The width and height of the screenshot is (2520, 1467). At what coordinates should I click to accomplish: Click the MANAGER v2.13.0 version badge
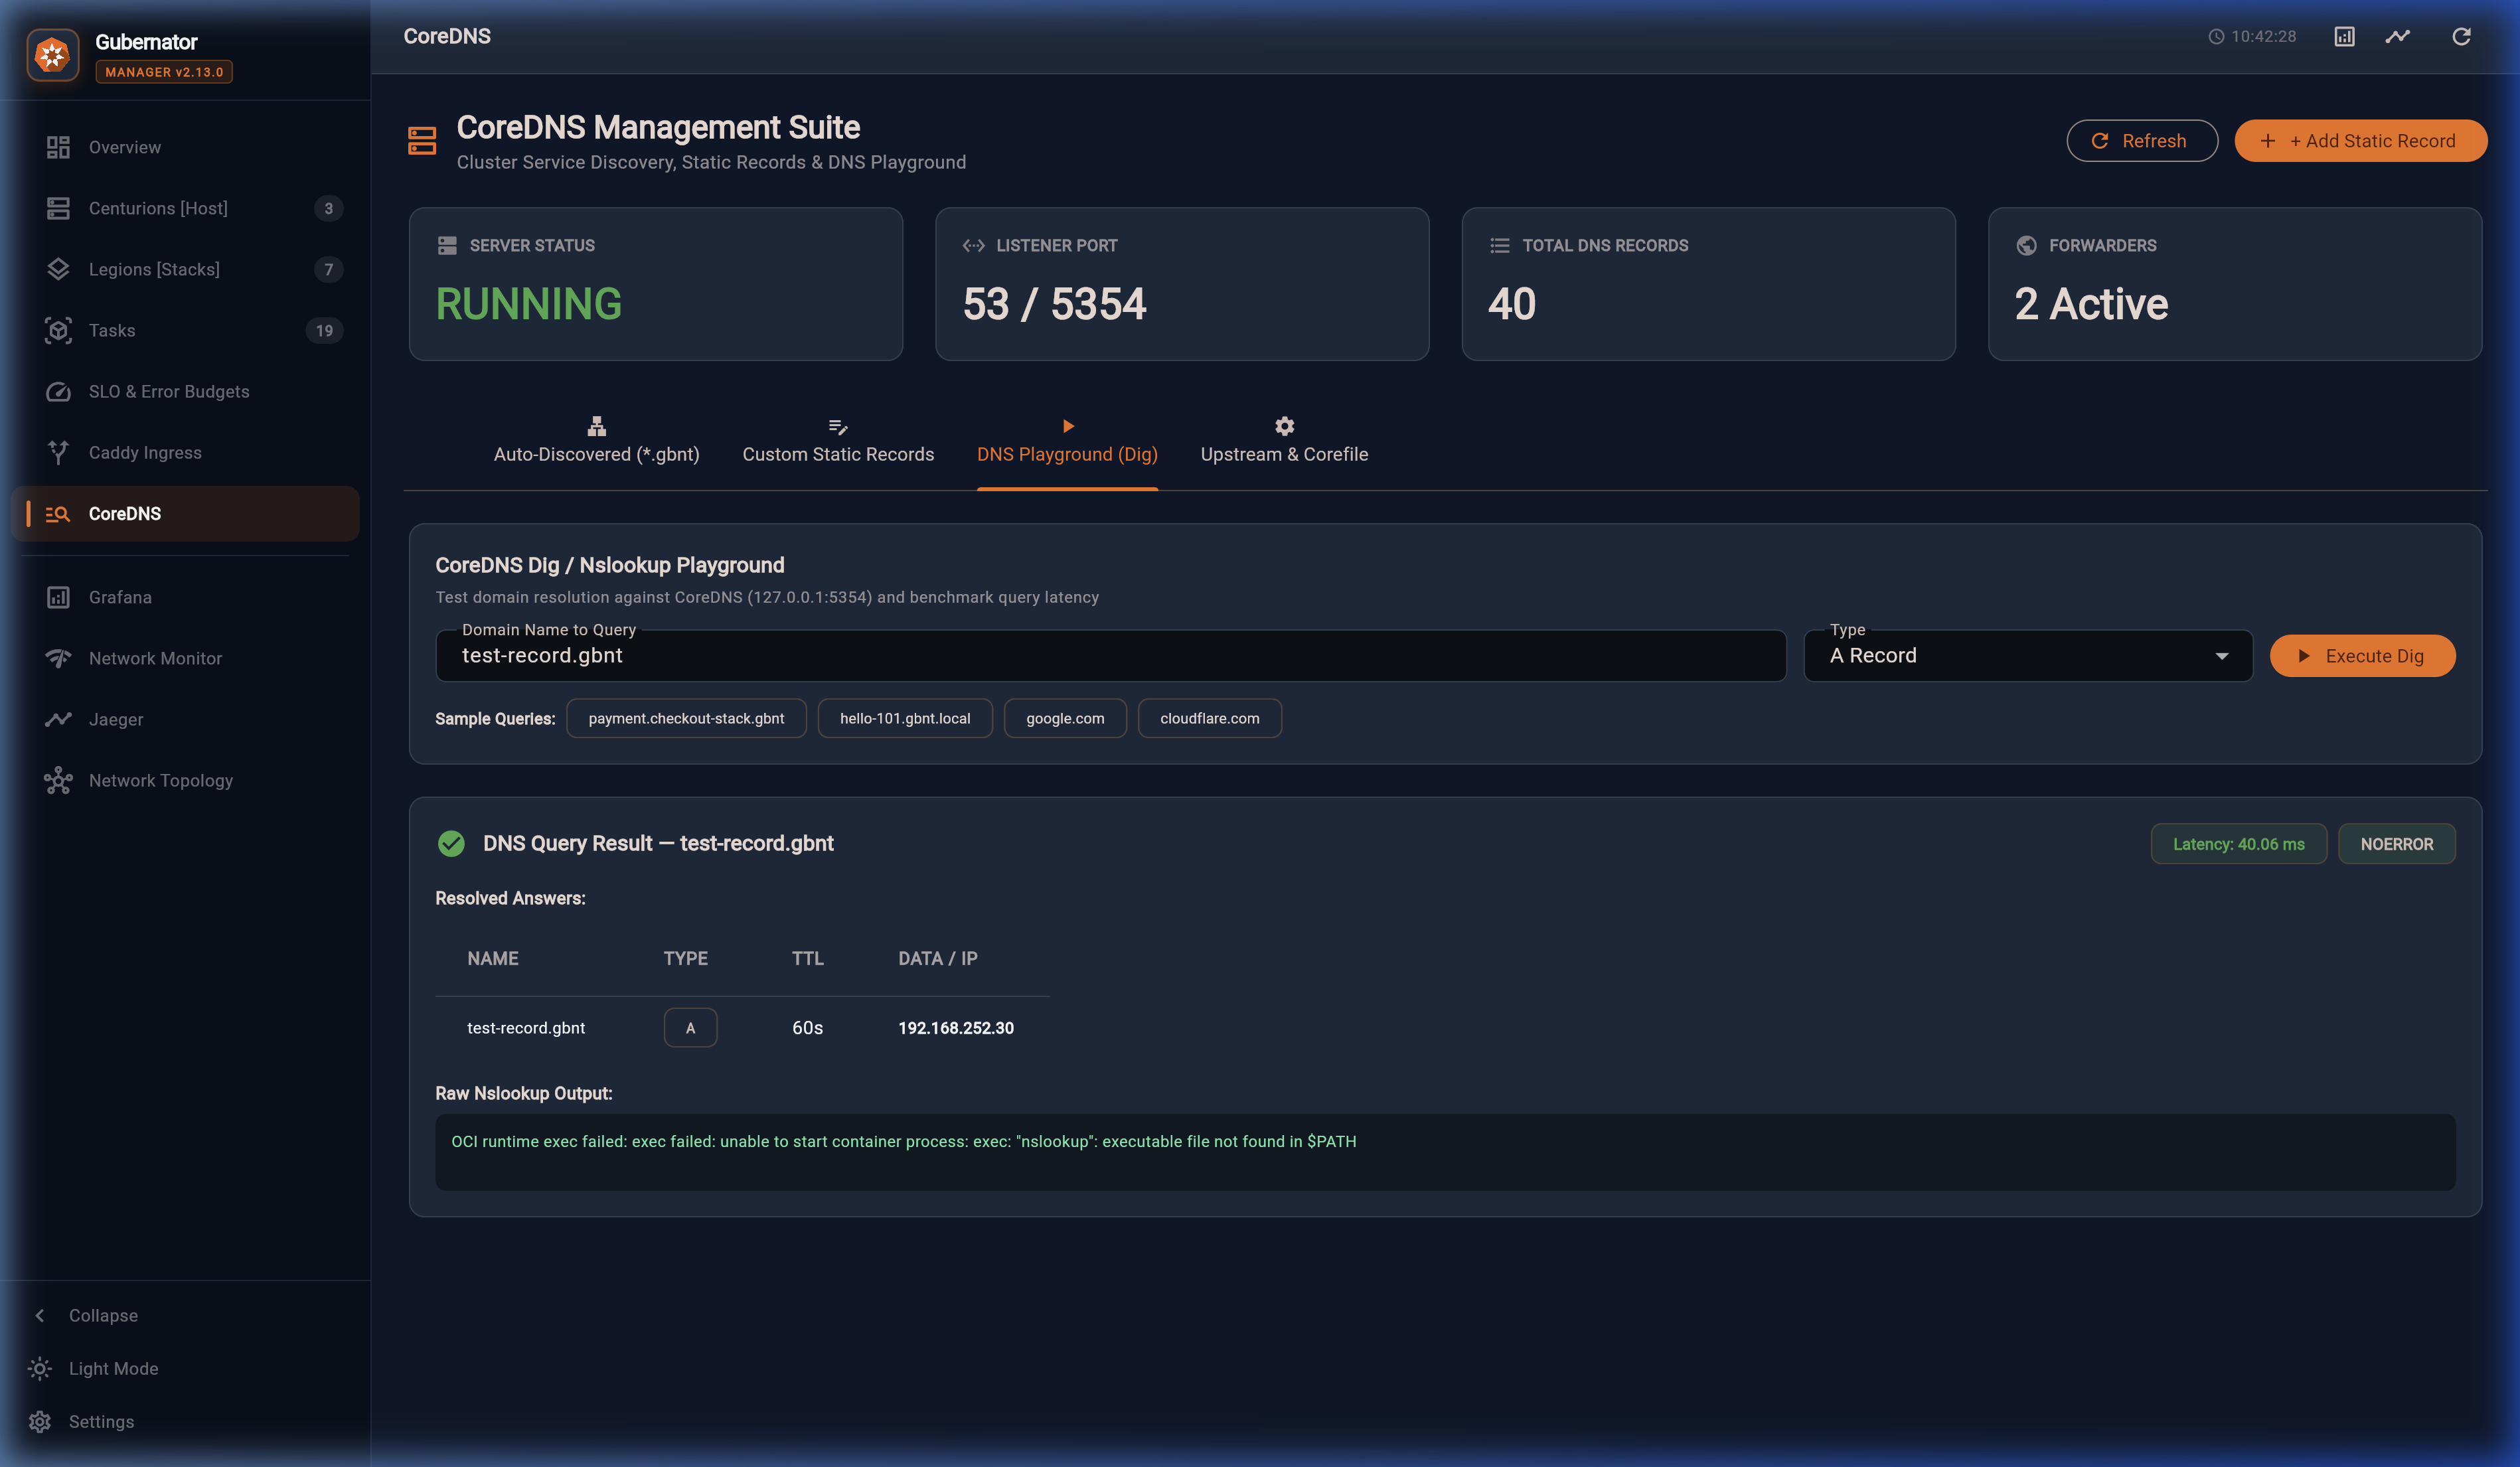[164, 72]
